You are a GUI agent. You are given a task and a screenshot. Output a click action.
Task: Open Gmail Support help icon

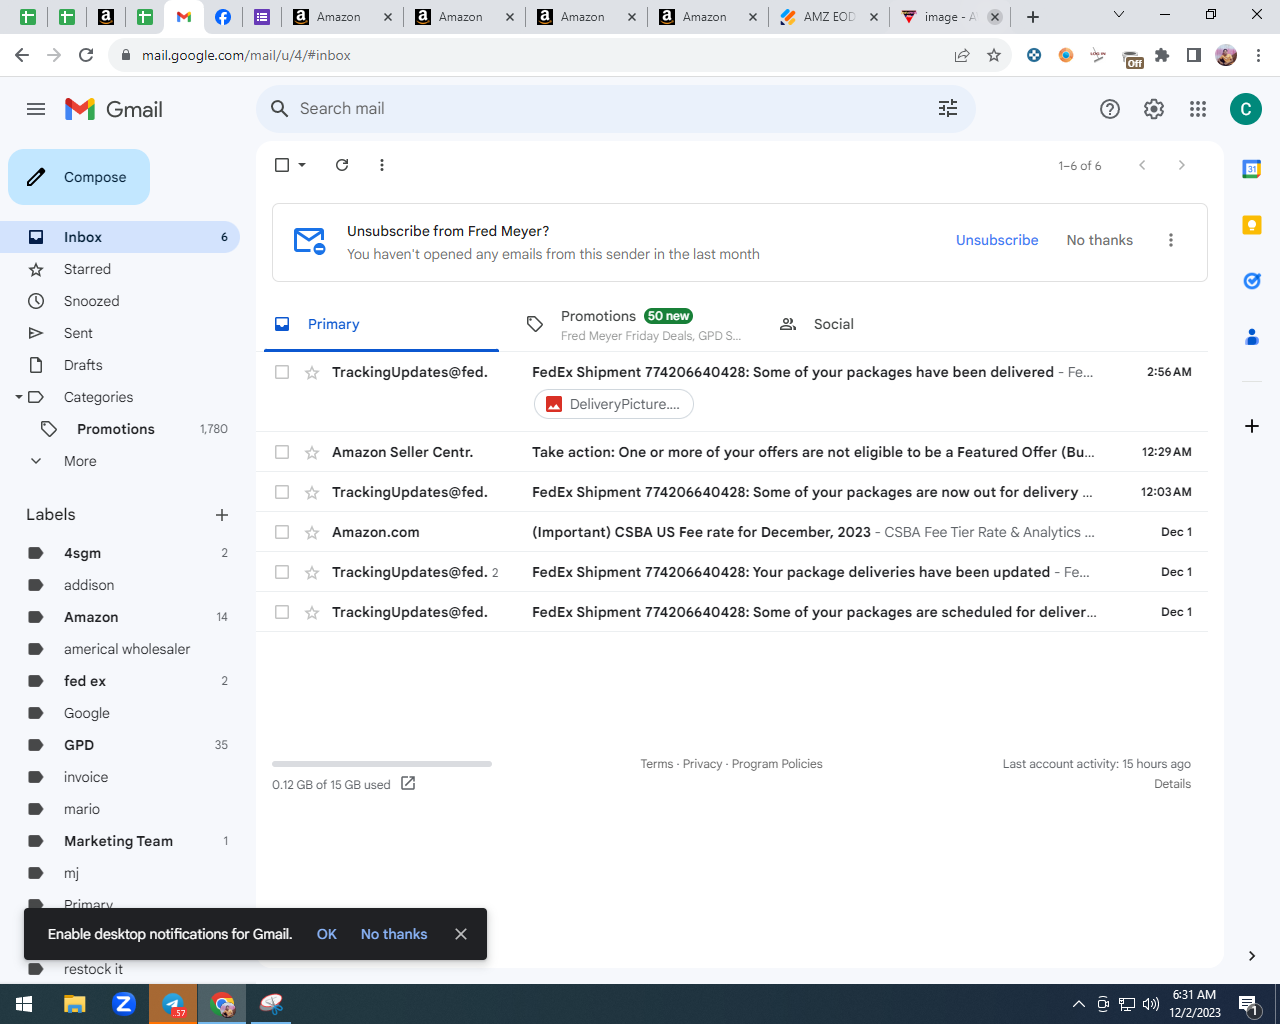(x=1110, y=109)
